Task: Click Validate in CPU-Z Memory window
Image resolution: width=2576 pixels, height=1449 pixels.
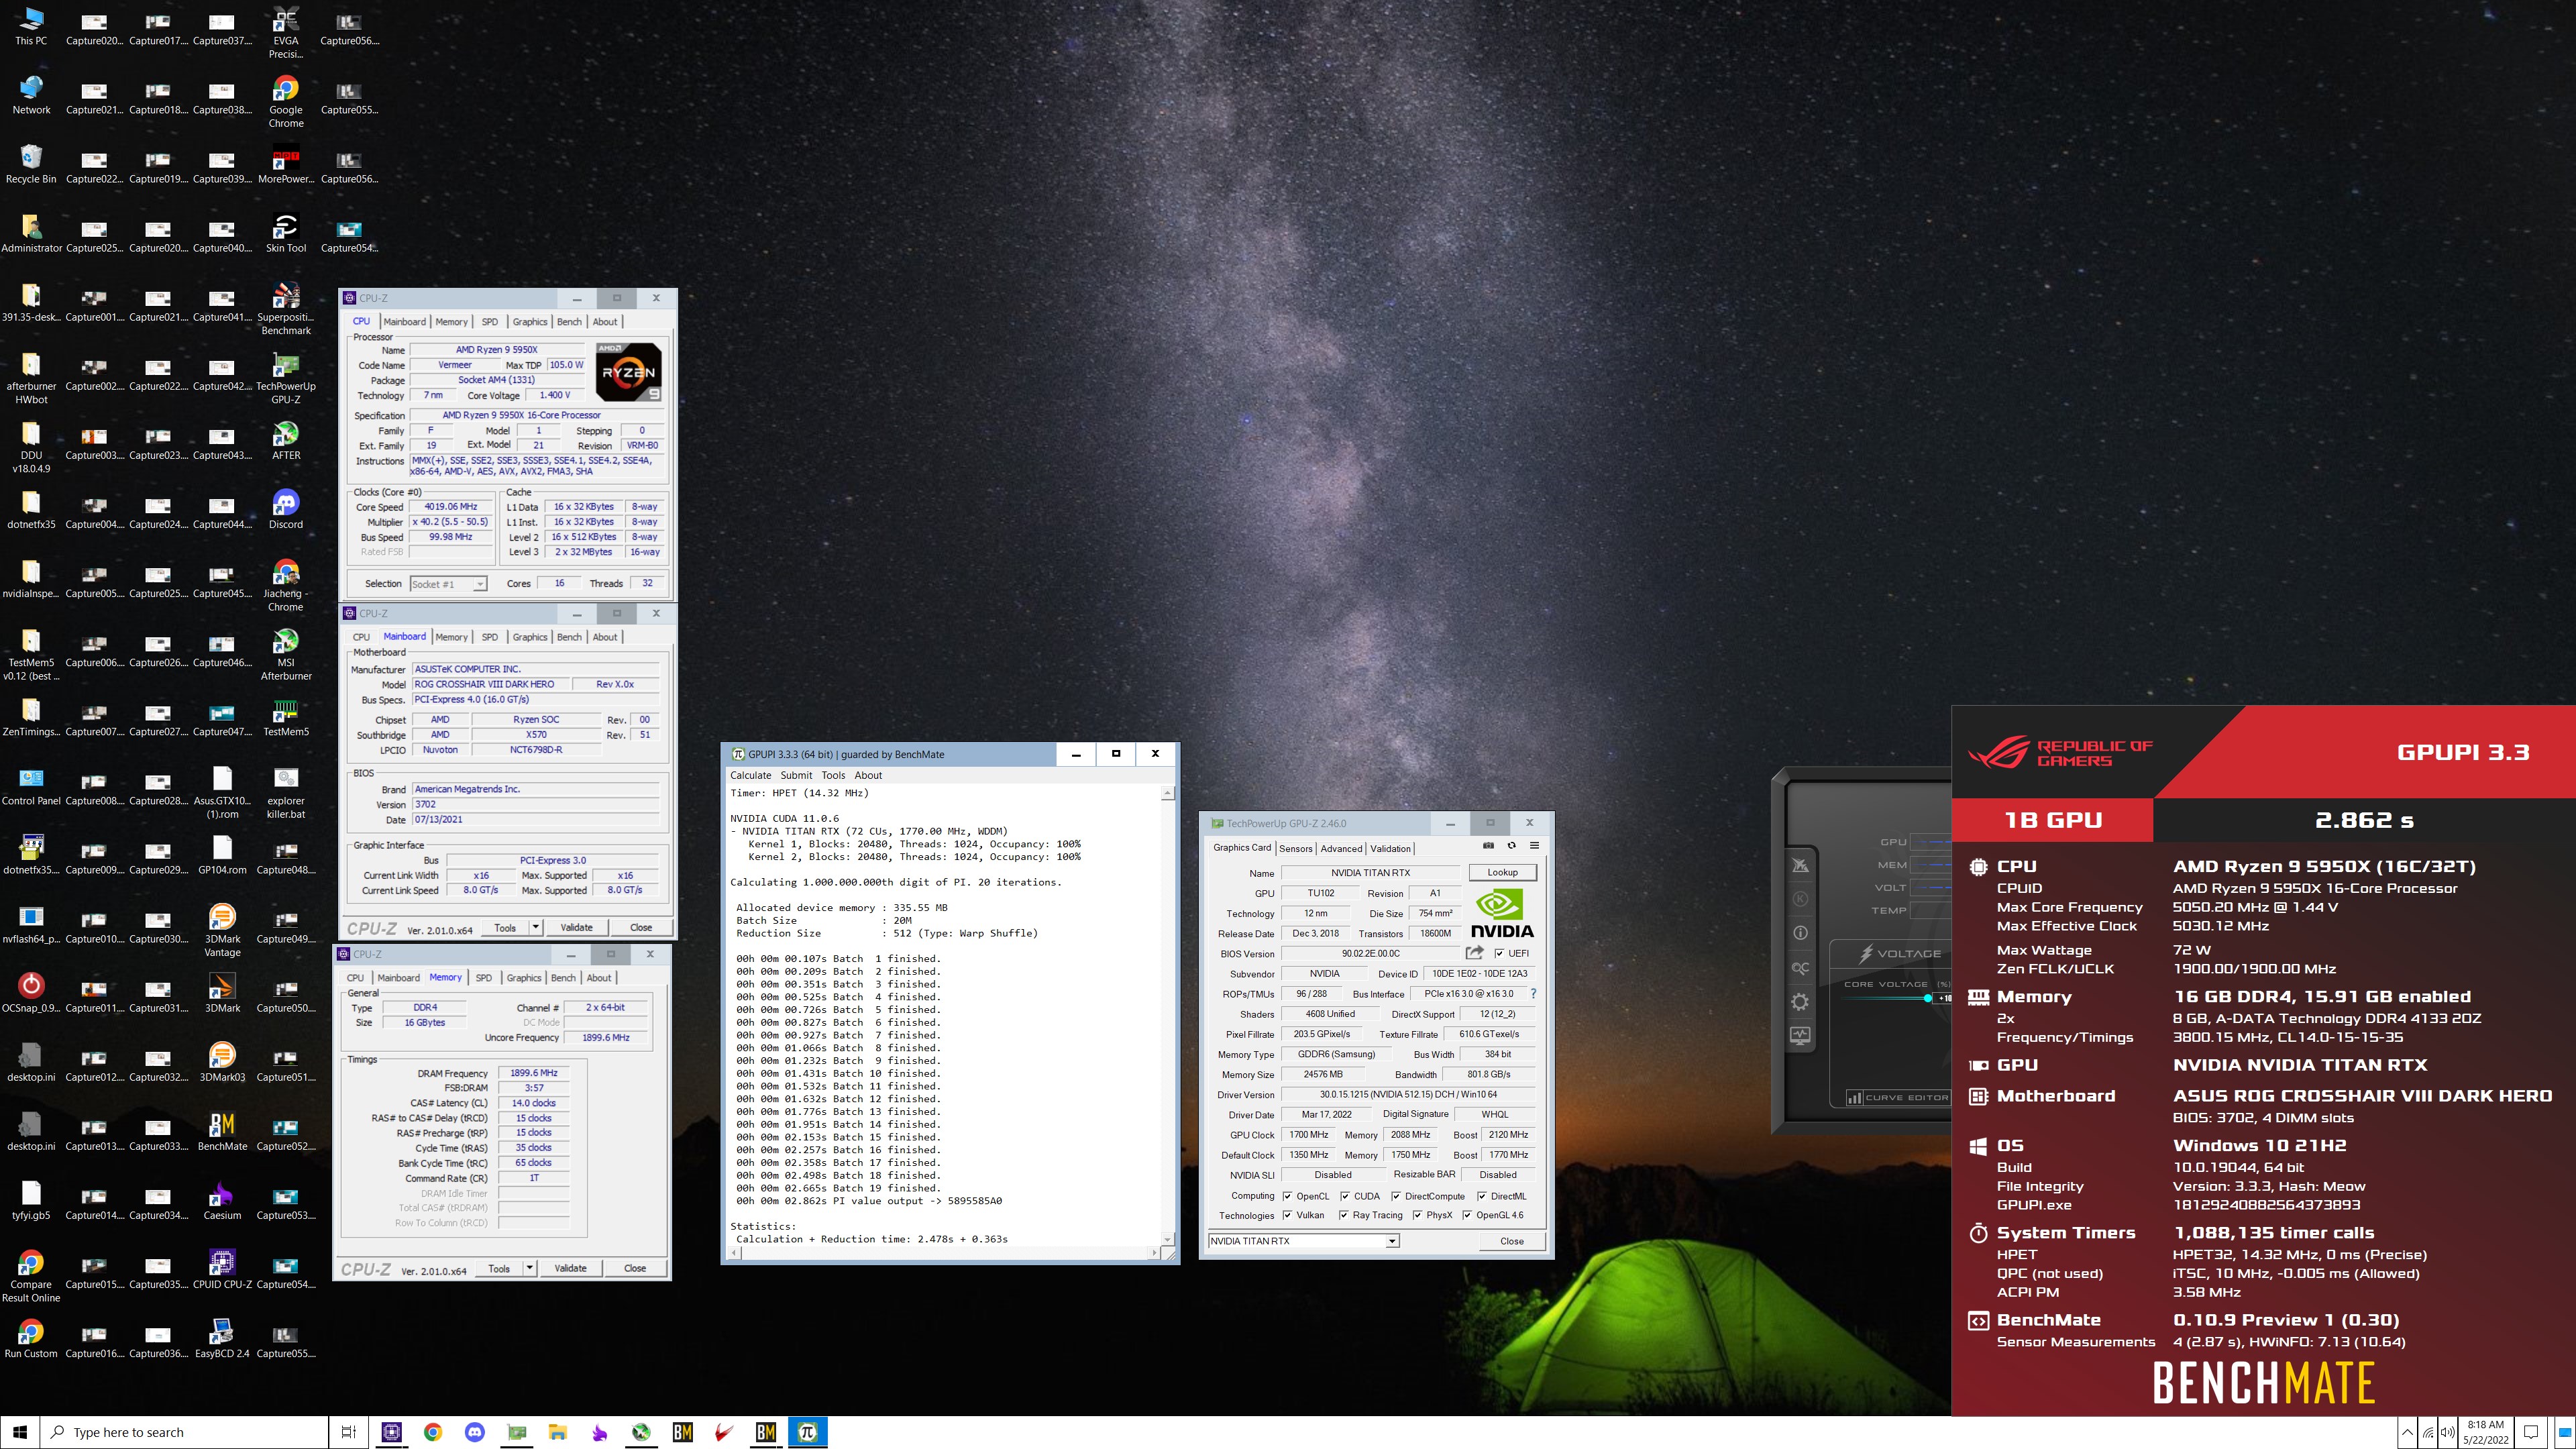Action: 570,1268
